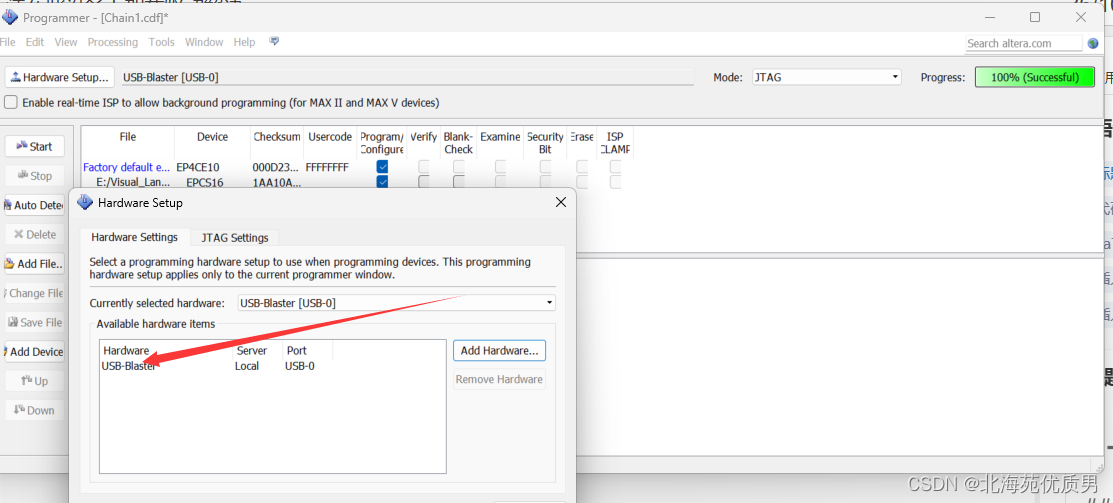Click the EPCS16 device cell
Screen dimensions: 1113x503
point(205,182)
